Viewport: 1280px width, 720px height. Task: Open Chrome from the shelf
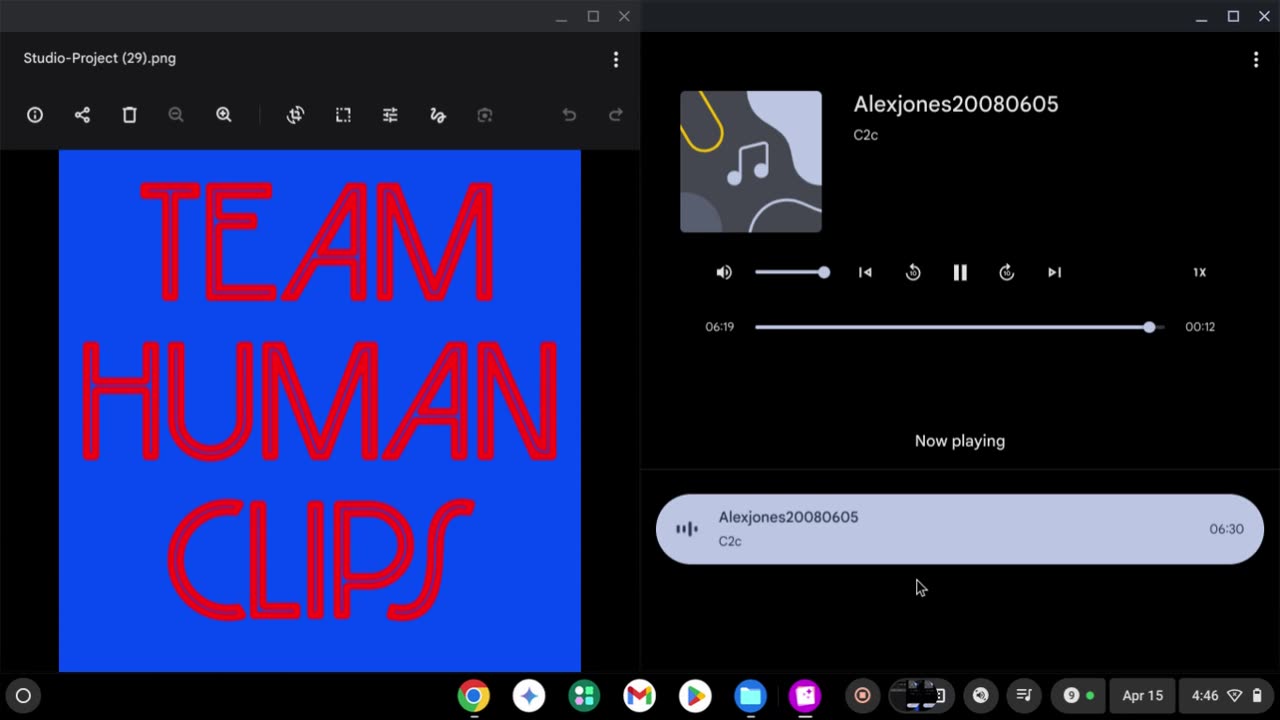pyautogui.click(x=474, y=696)
